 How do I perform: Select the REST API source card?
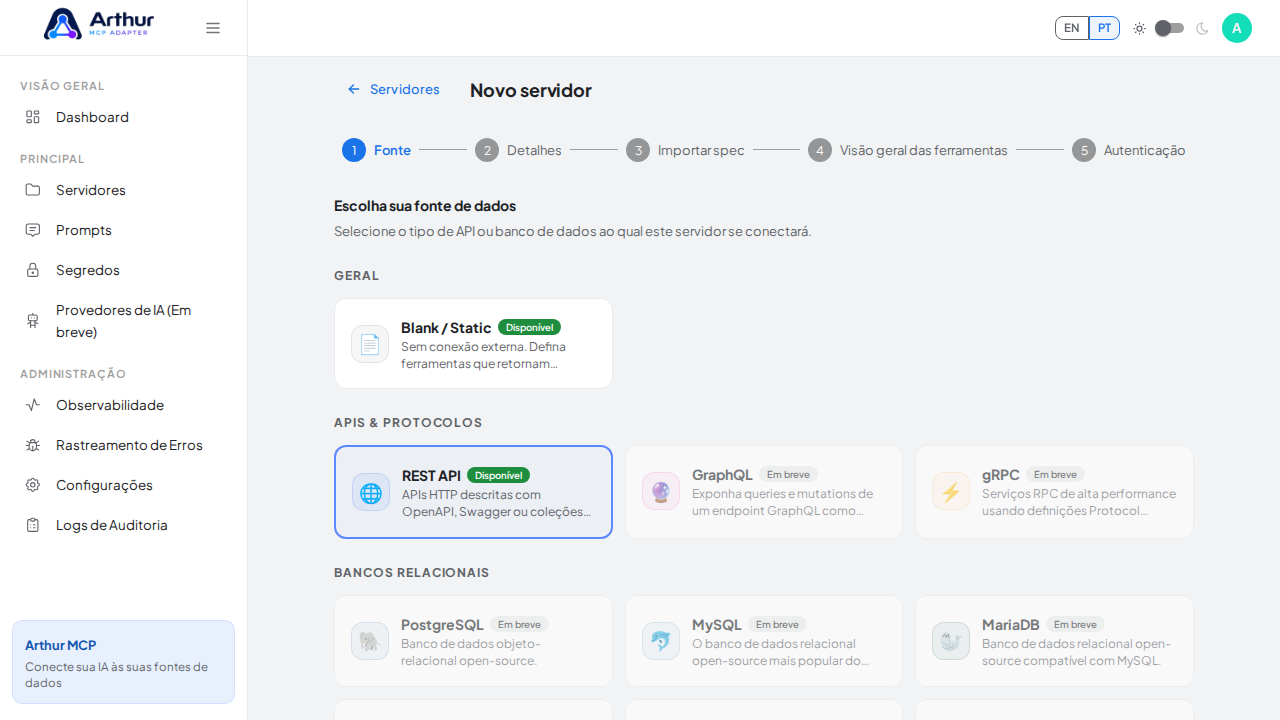[473, 492]
